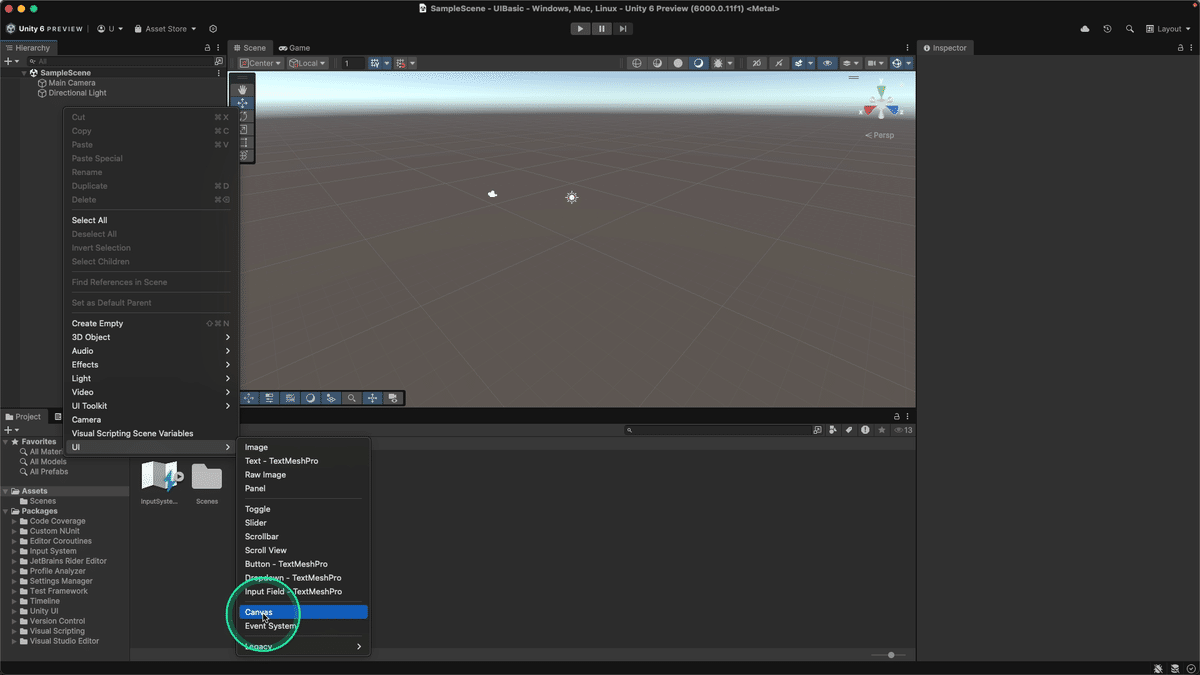Open the Undo History icon
Screen dimensions: 1200x675
[x=1107, y=29]
